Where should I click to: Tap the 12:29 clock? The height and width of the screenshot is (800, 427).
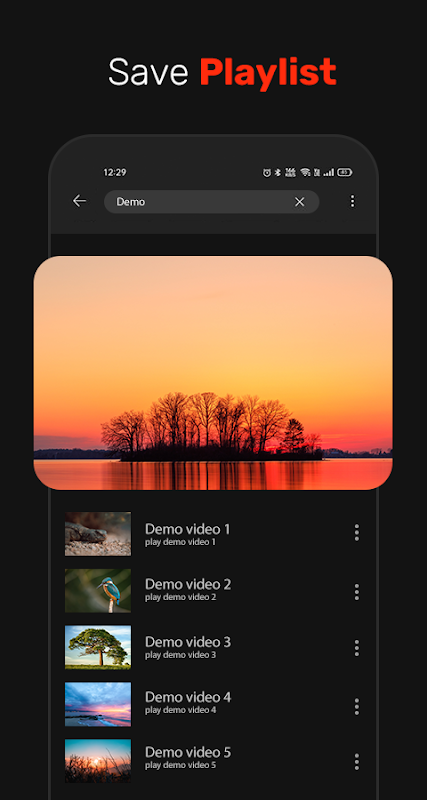(x=115, y=172)
